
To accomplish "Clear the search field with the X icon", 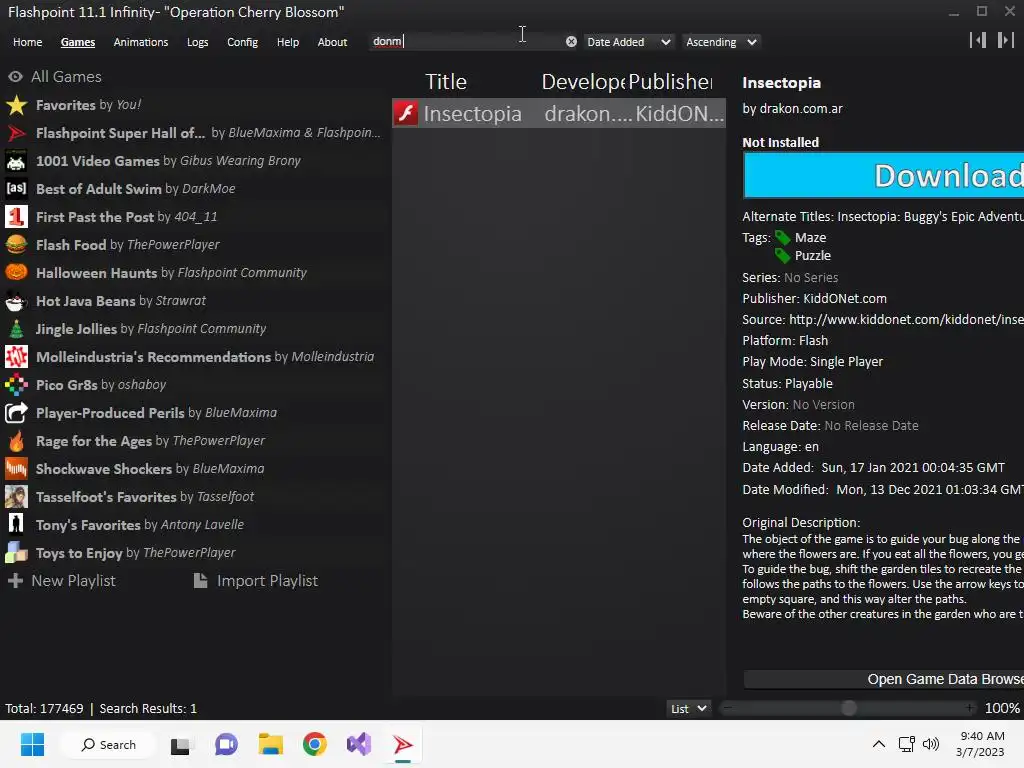I will click(571, 42).
